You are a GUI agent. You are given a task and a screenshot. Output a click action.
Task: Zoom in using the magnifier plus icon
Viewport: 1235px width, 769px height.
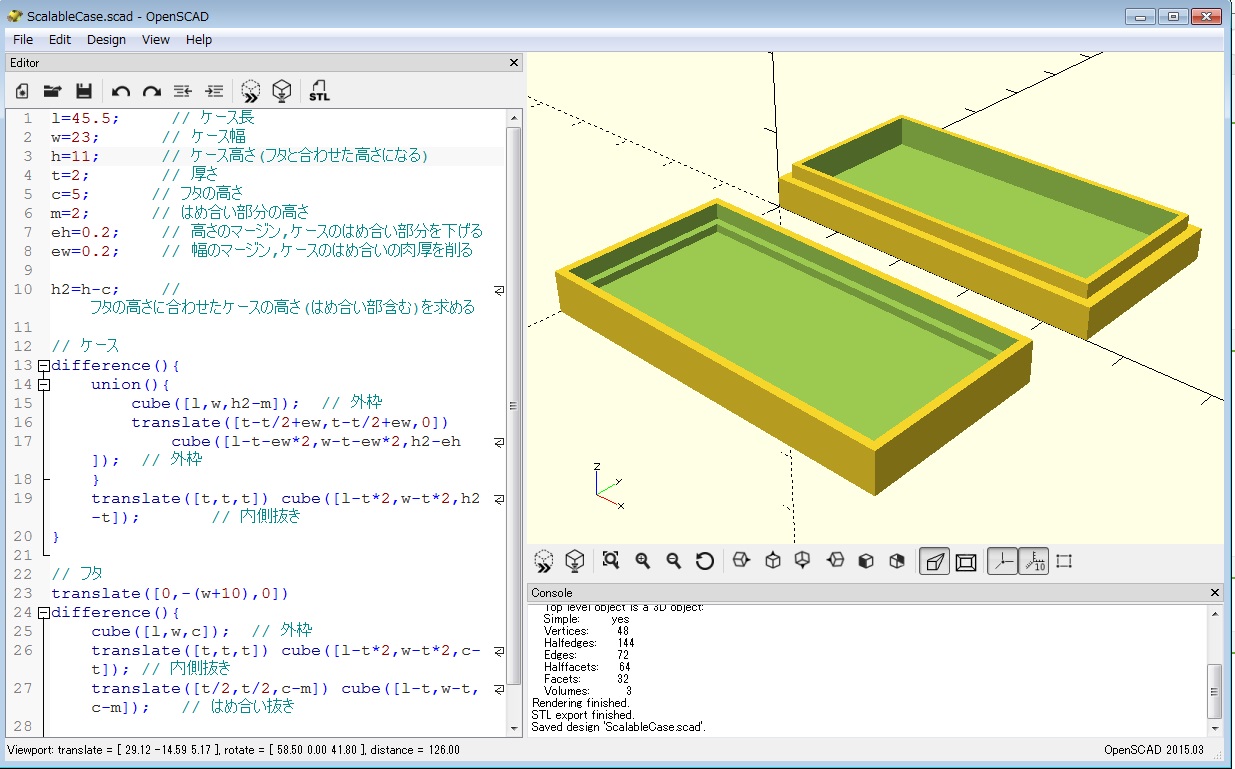pos(642,561)
